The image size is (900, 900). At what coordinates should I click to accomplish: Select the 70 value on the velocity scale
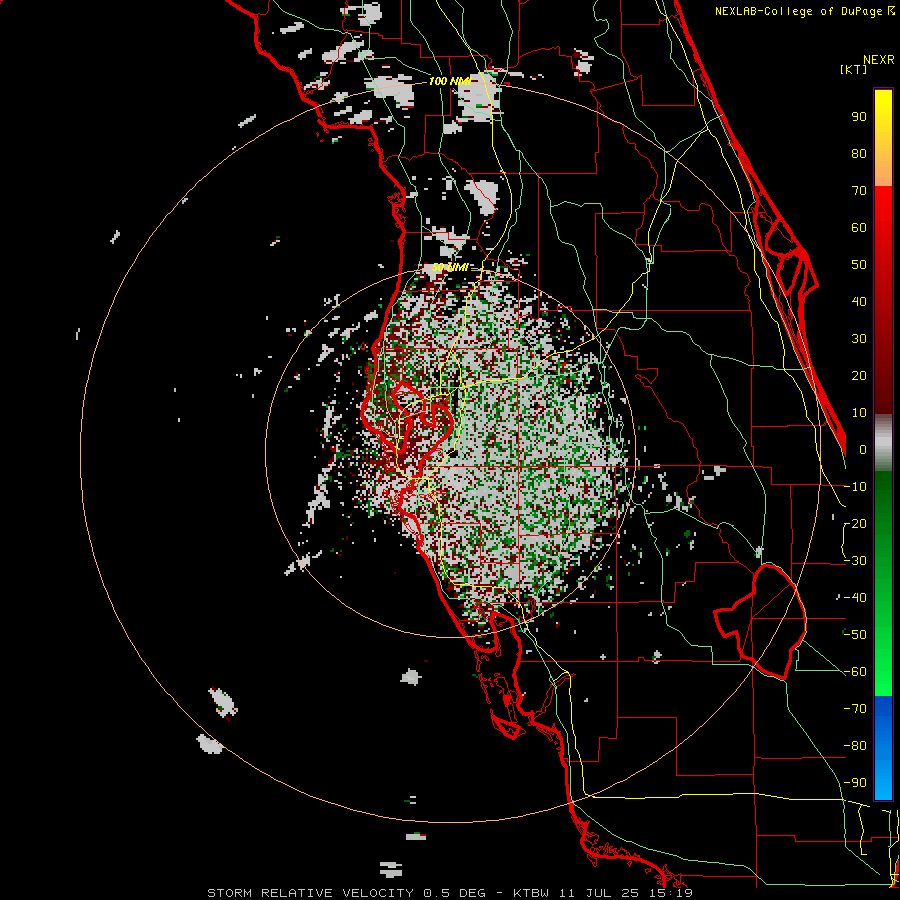coord(859,191)
